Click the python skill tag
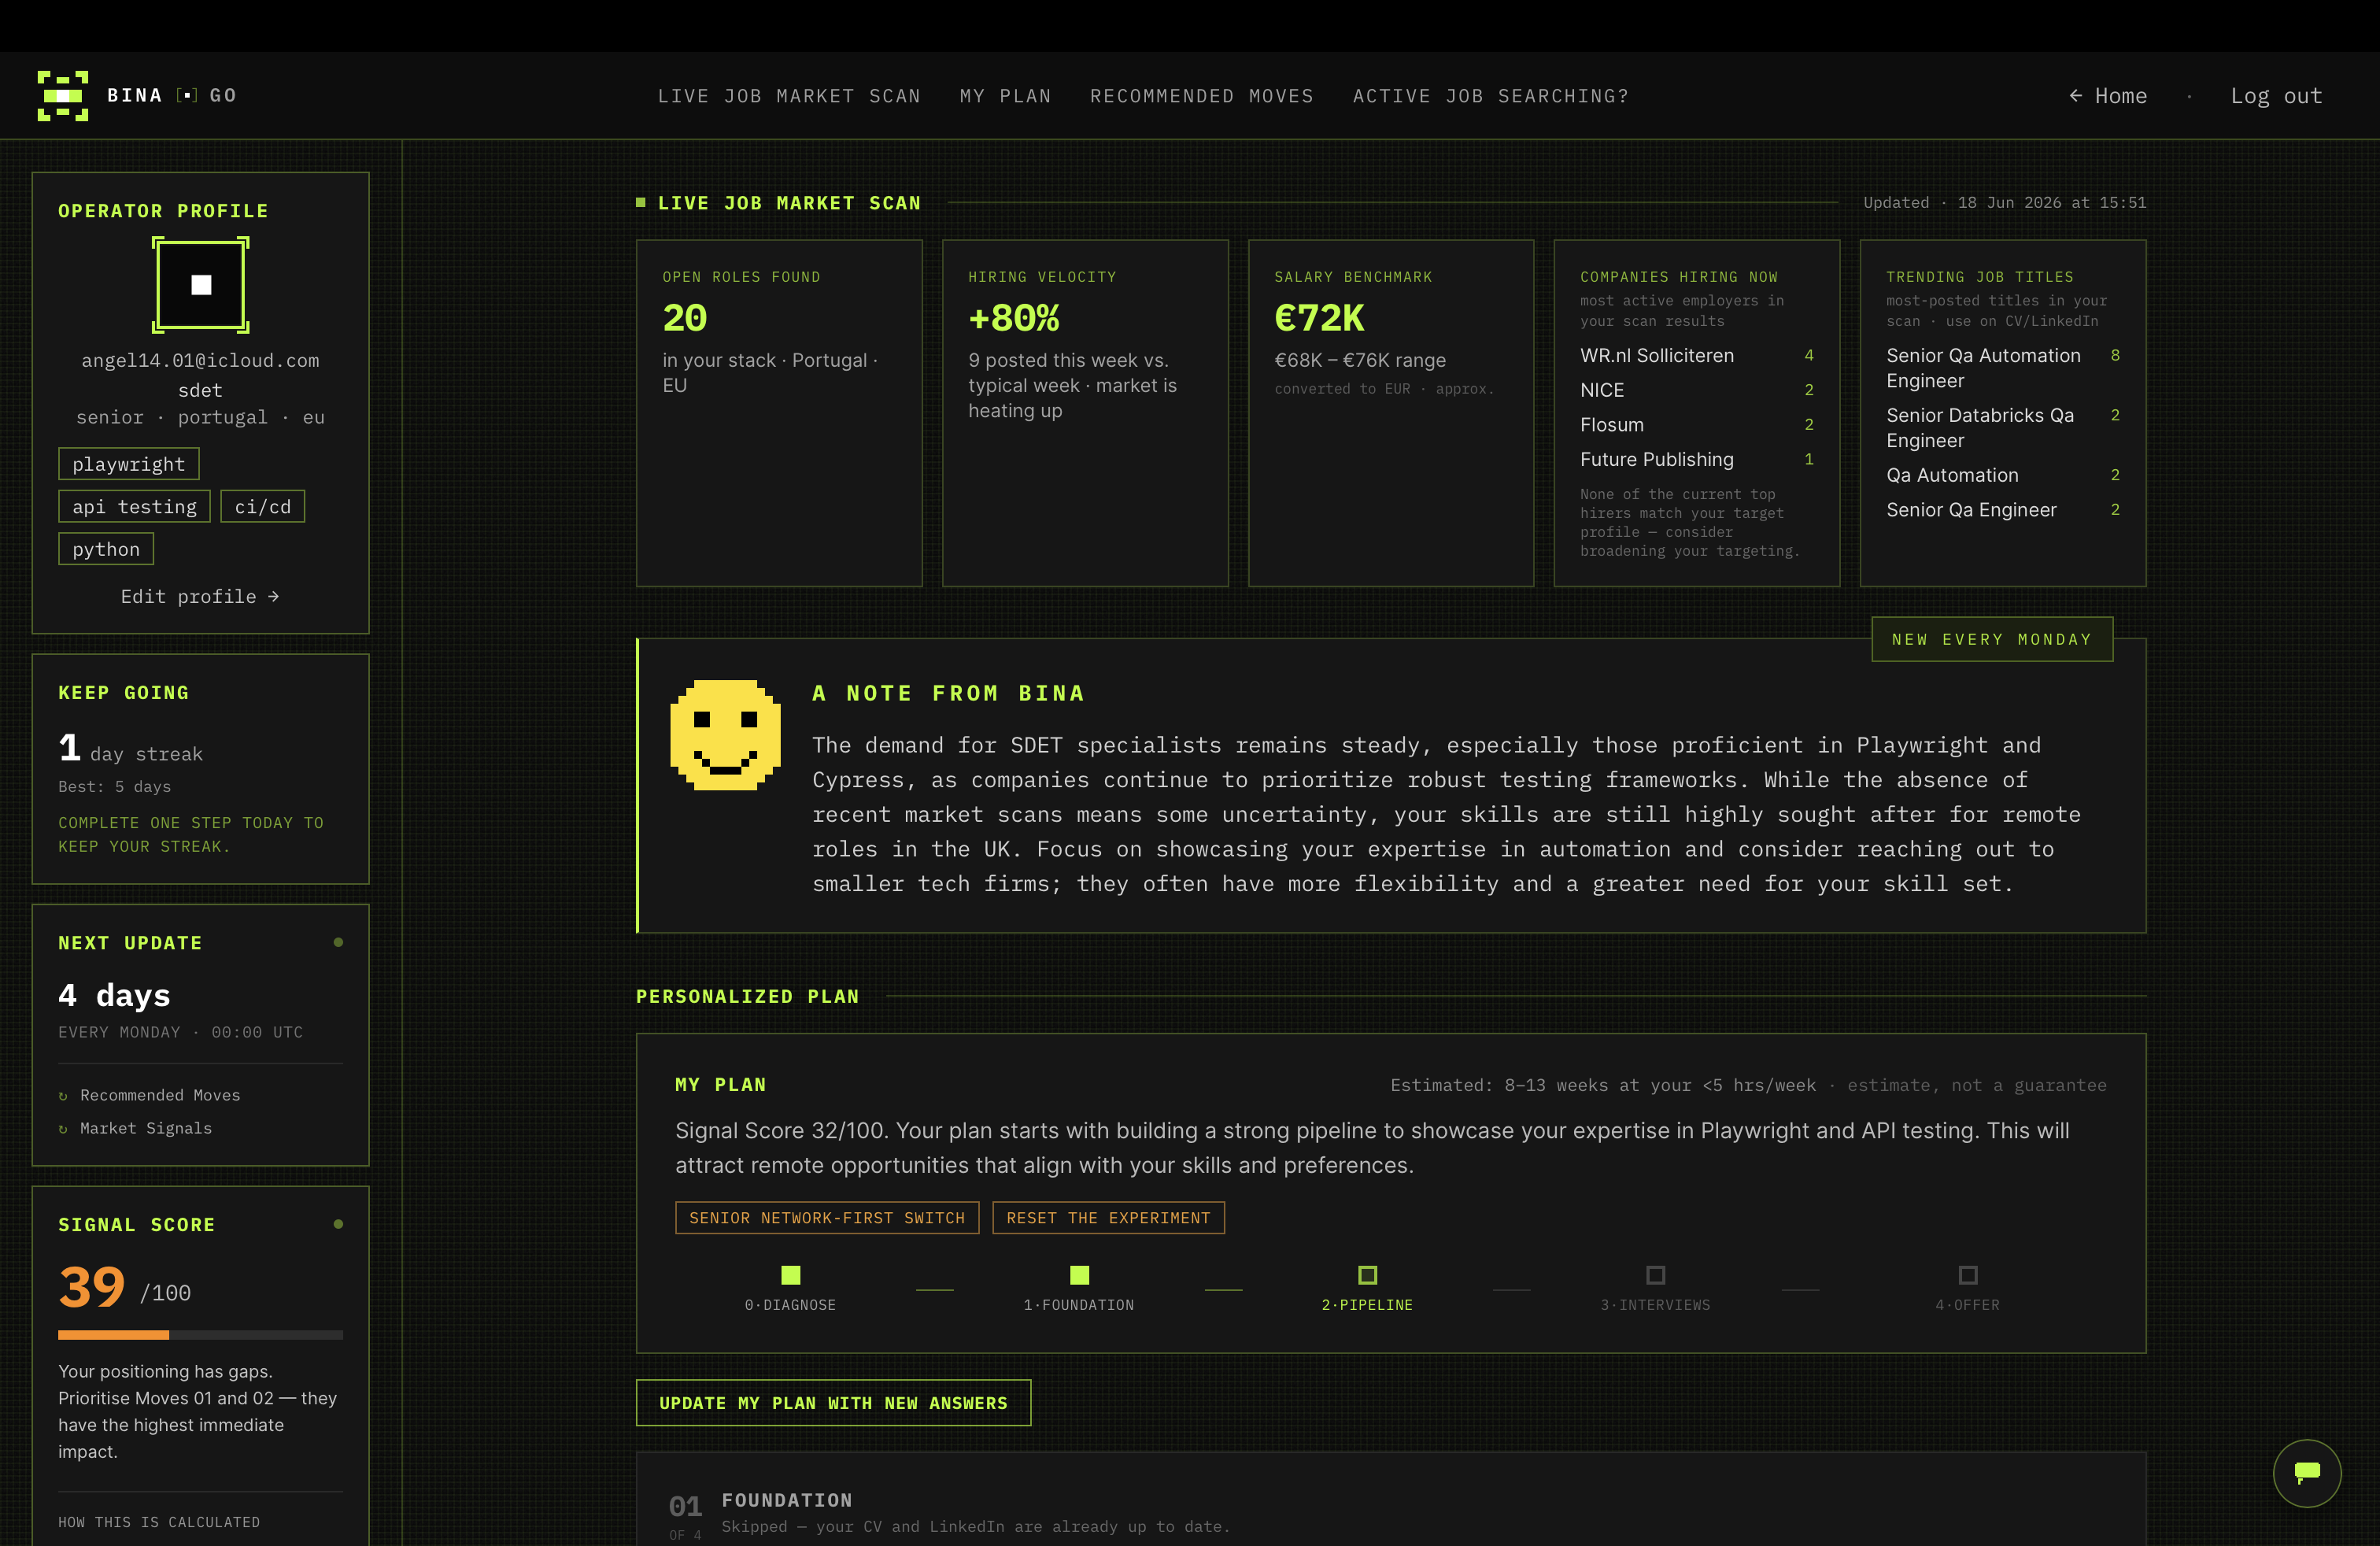Image resolution: width=2380 pixels, height=1546 pixels. tap(106, 549)
